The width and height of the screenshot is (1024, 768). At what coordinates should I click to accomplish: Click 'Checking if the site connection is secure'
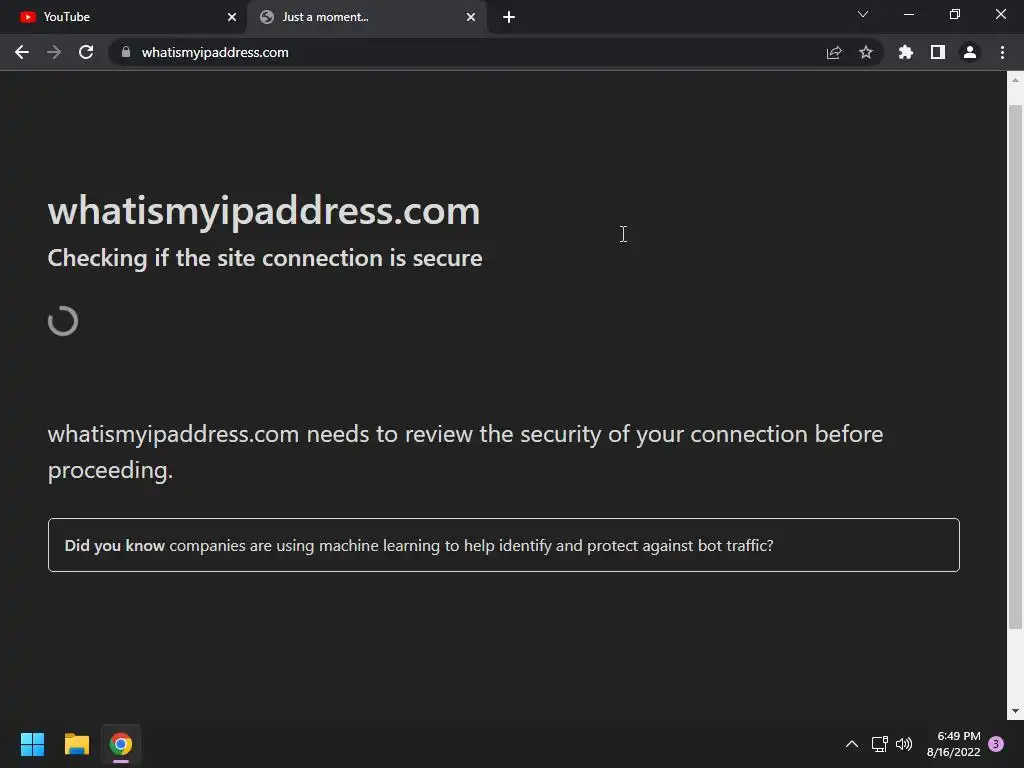pyautogui.click(x=265, y=258)
